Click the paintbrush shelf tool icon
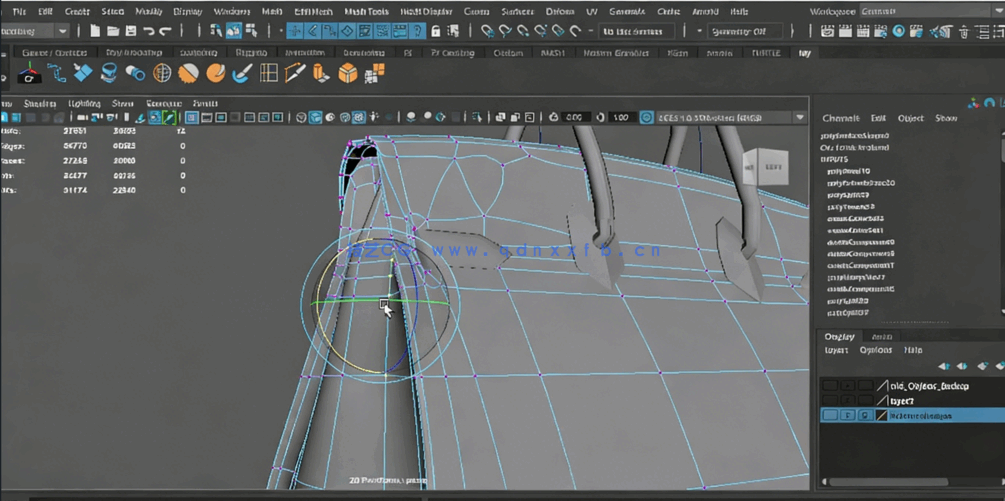Viewport: 1005px width, 501px height. [x=242, y=74]
